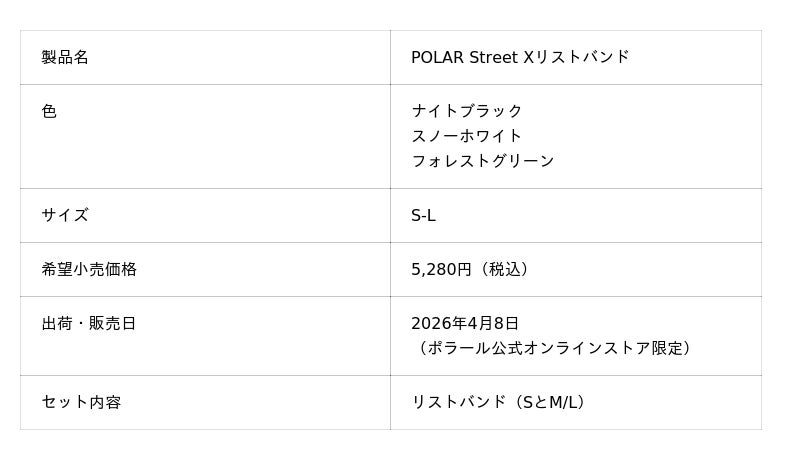Click the 希望小売価格 row label
The width and height of the screenshot is (800, 460).
coord(89,269)
